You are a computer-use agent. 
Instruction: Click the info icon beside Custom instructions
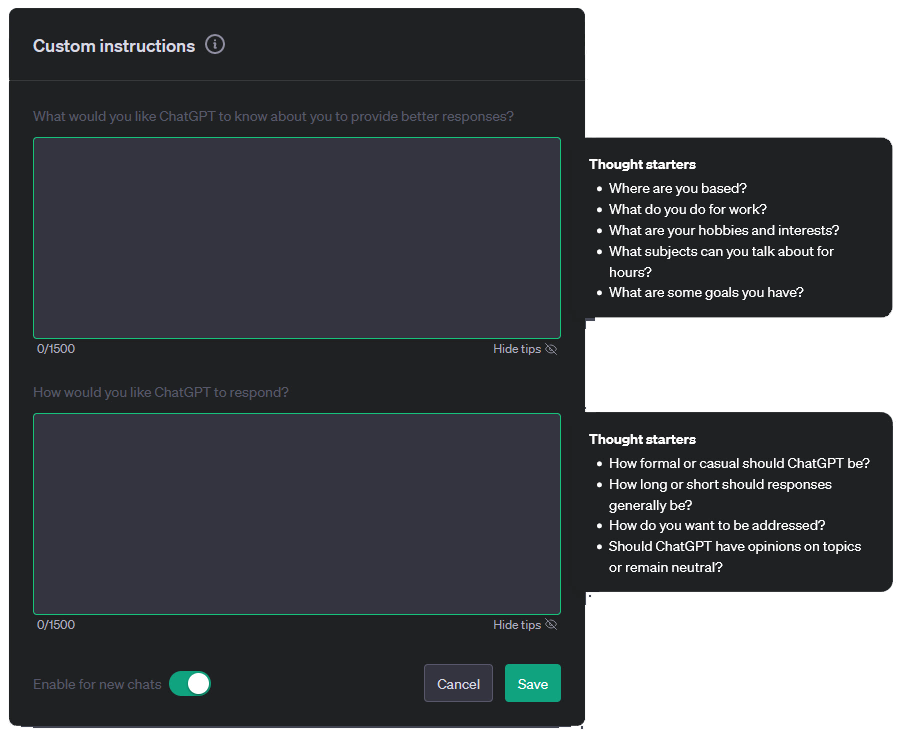click(215, 44)
